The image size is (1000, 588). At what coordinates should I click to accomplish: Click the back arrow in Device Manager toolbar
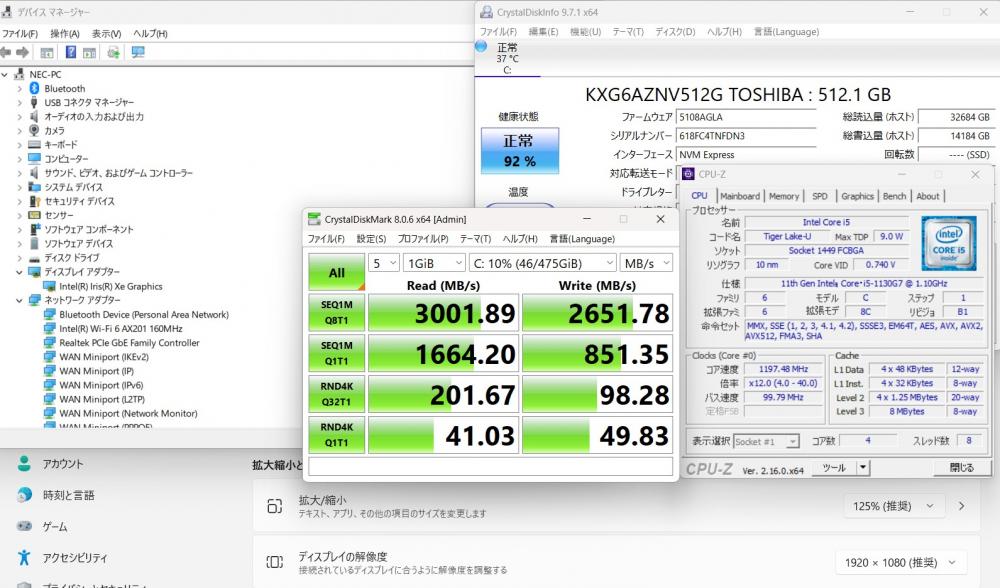[x=6, y=52]
